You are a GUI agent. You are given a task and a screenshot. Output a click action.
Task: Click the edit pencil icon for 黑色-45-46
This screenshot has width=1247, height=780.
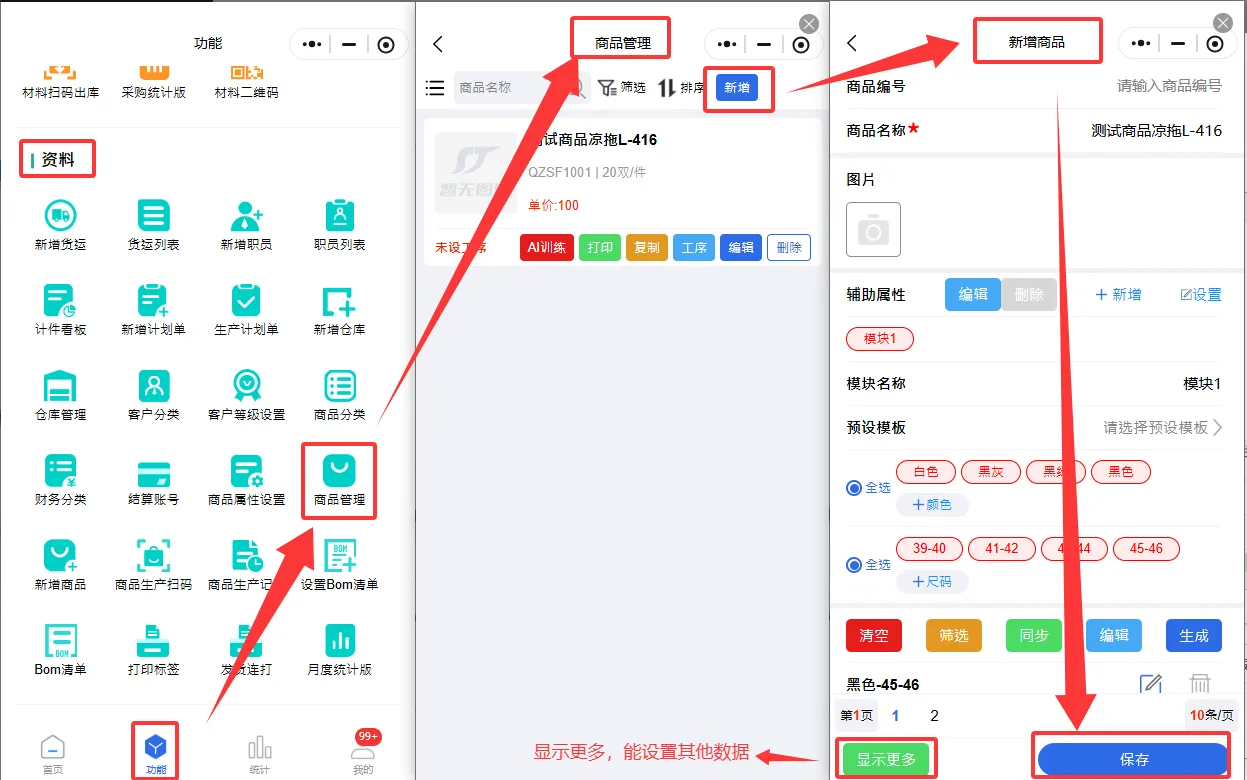tap(1151, 684)
